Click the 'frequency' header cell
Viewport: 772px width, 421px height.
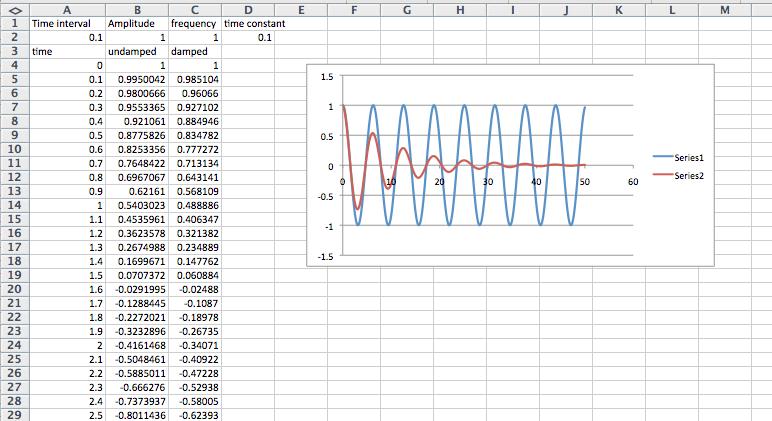click(195, 23)
